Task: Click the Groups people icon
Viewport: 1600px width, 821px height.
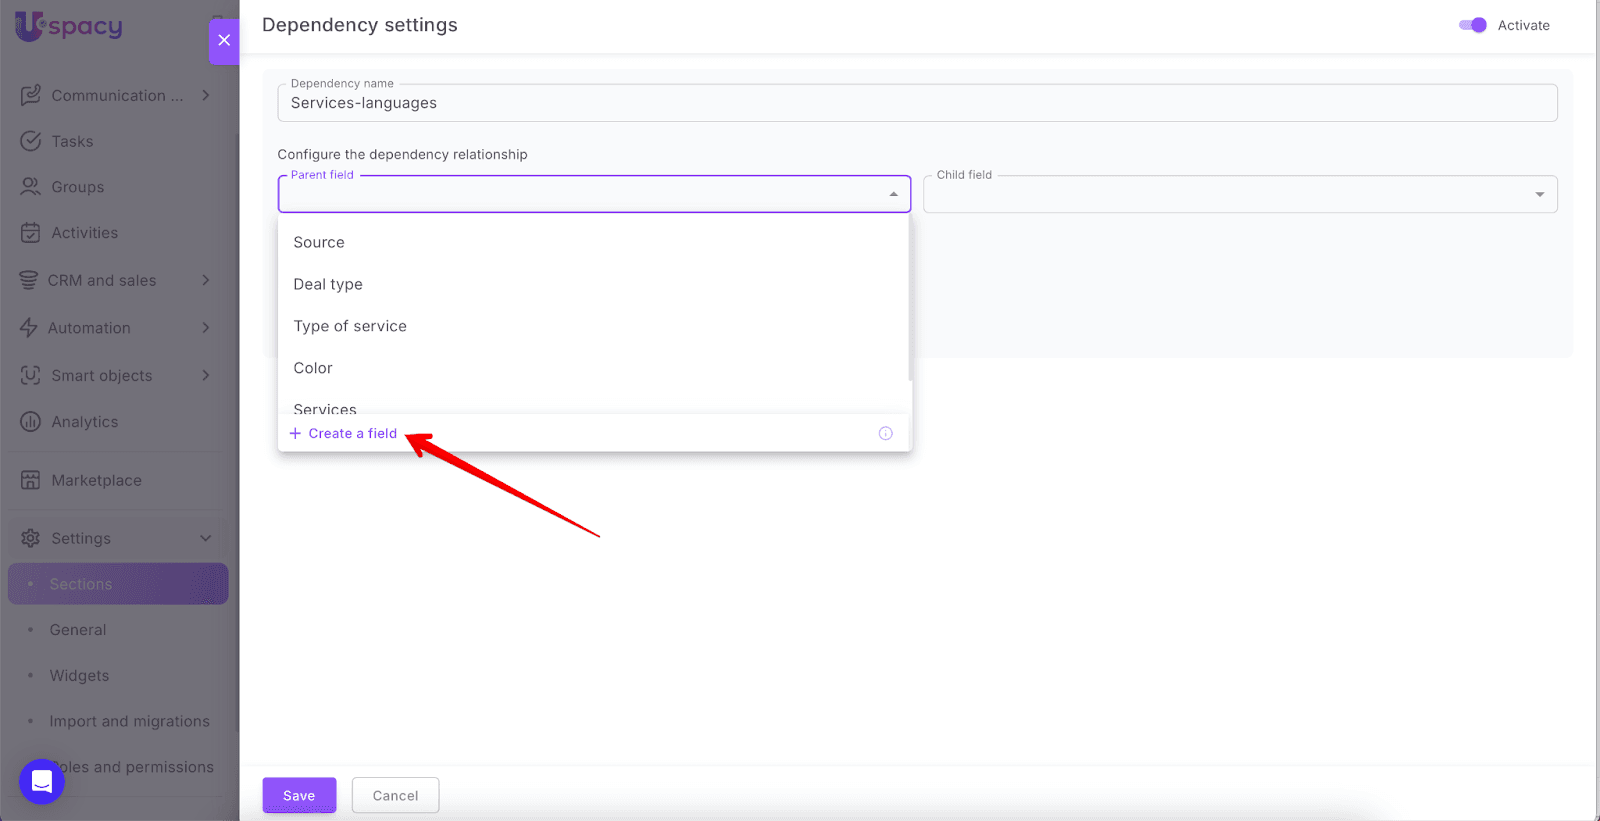Action: [31, 187]
